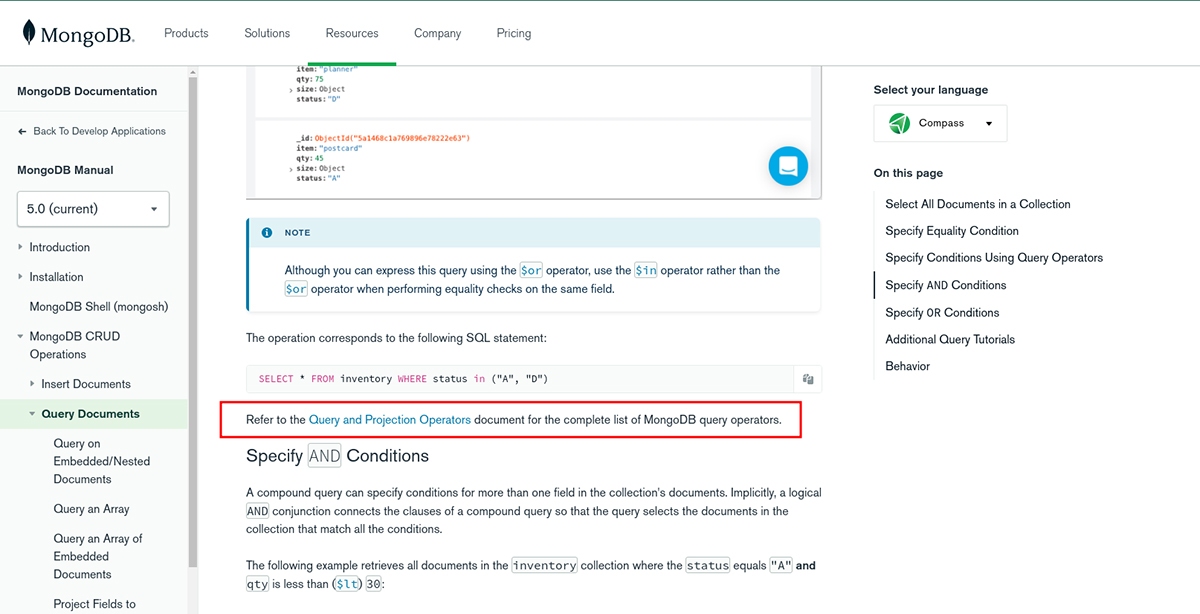Open the blue chat widget bubble

[x=787, y=166]
